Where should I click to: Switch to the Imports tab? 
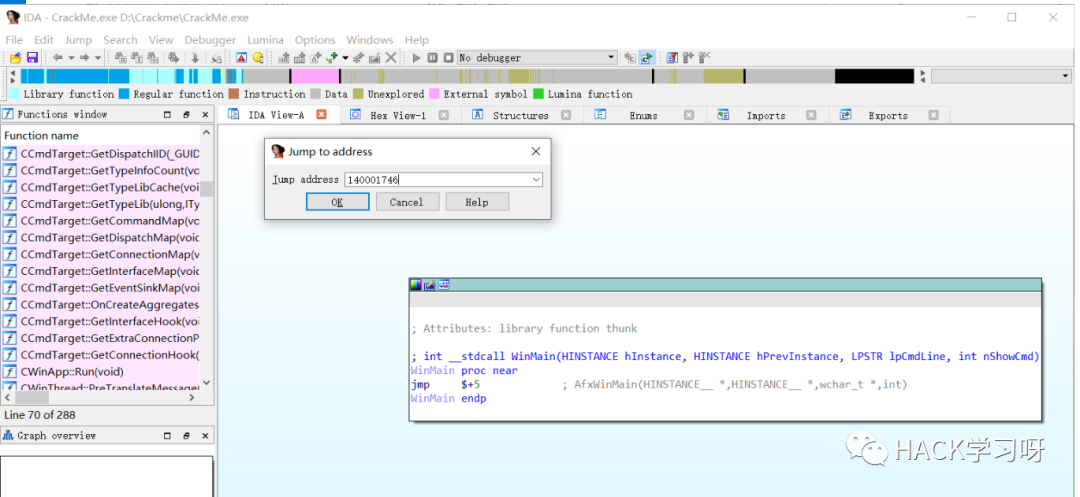765,115
